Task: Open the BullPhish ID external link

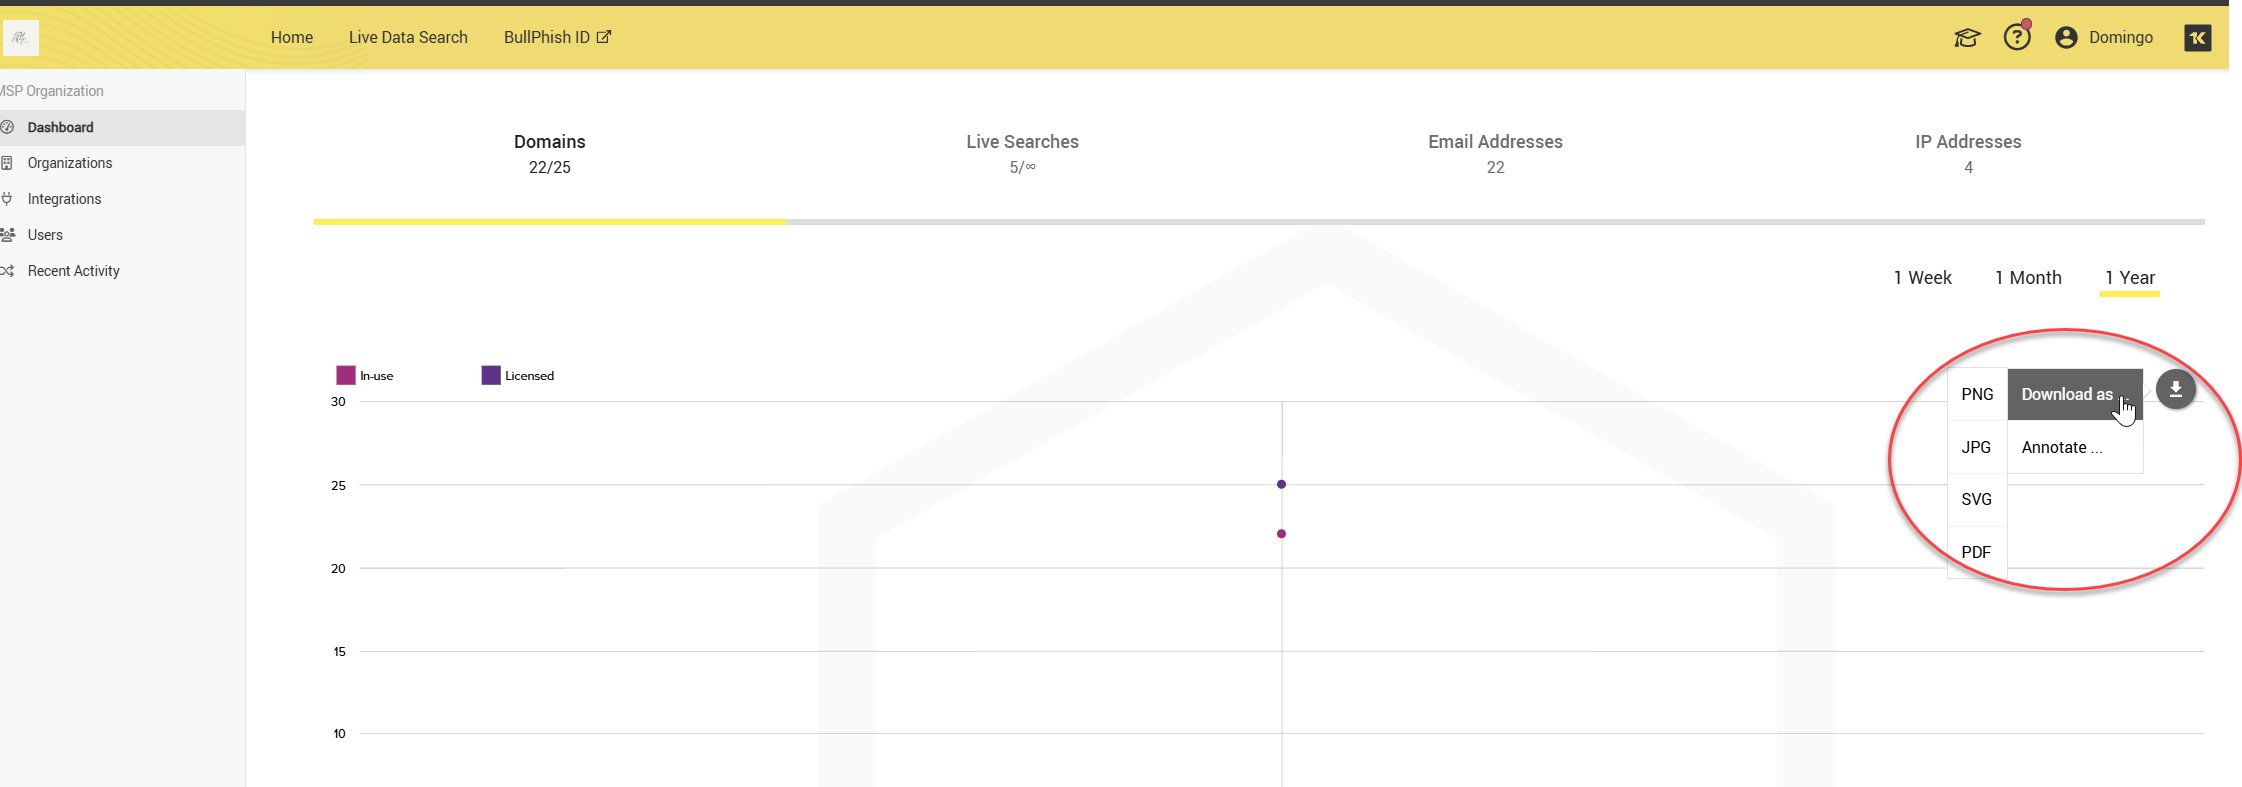Action: click(x=557, y=37)
